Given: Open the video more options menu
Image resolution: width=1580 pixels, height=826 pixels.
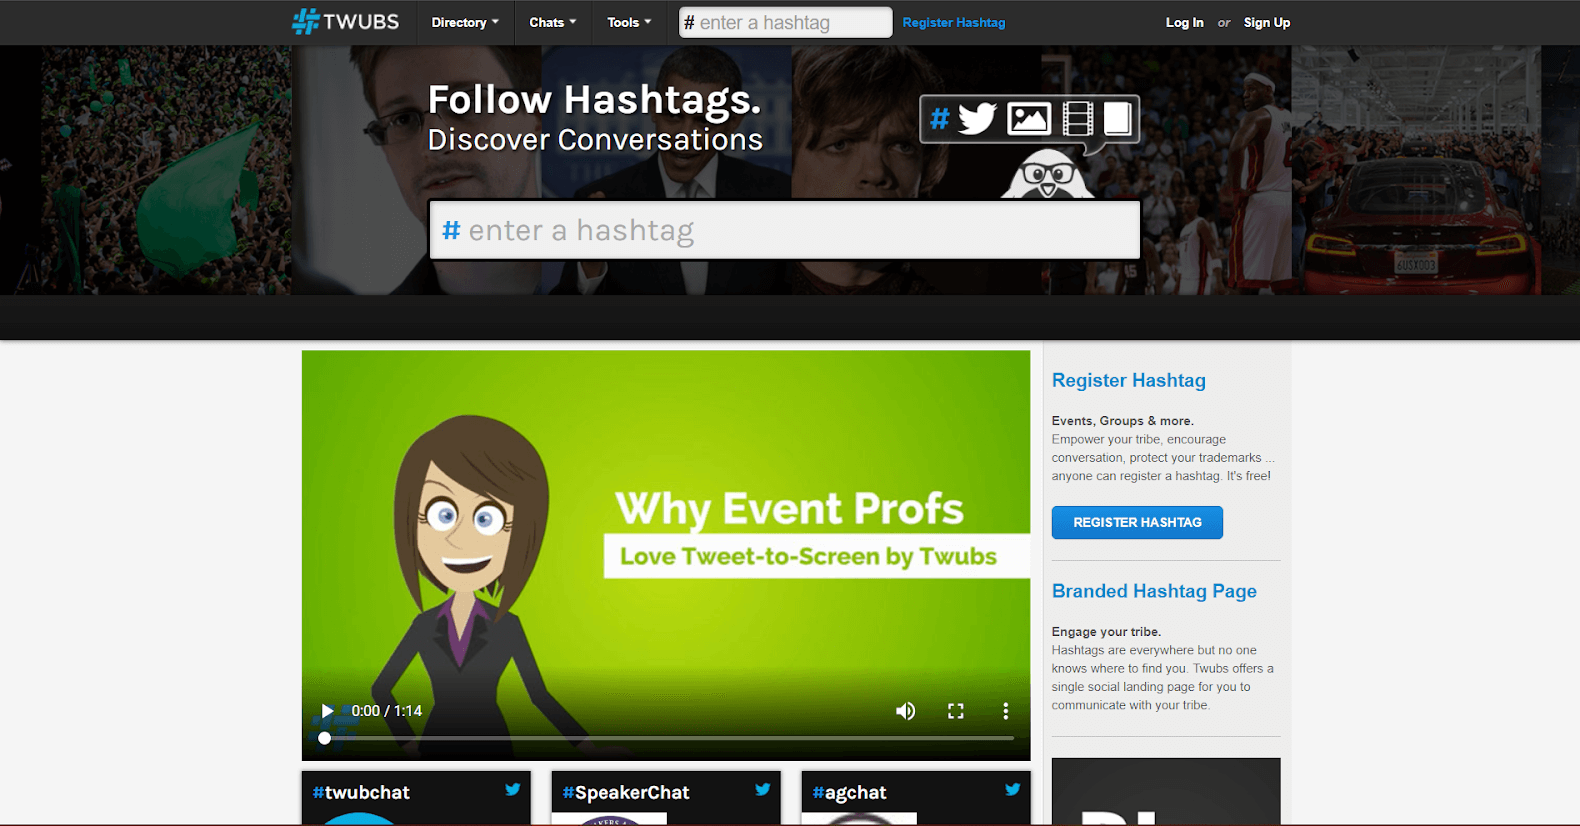Looking at the screenshot, I should (x=1005, y=711).
